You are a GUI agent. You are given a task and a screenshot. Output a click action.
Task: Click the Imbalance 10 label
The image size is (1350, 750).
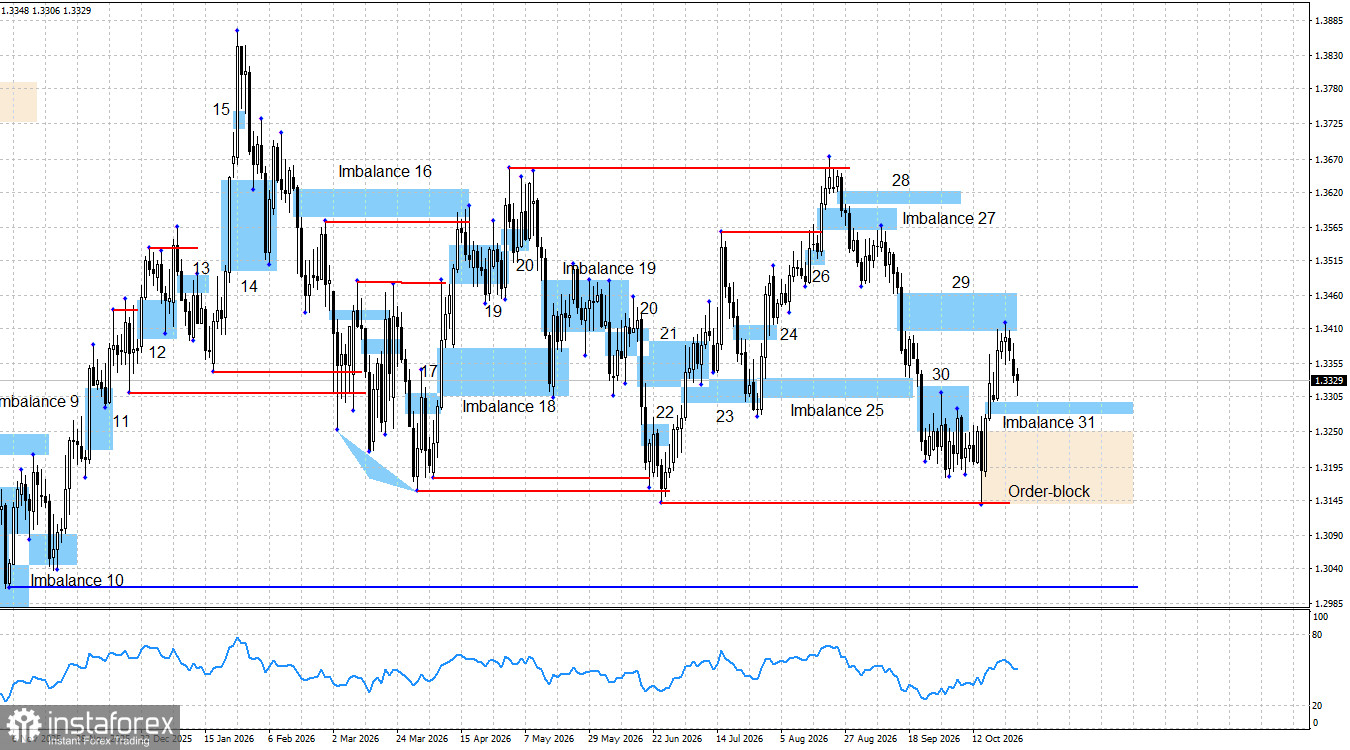[77, 580]
